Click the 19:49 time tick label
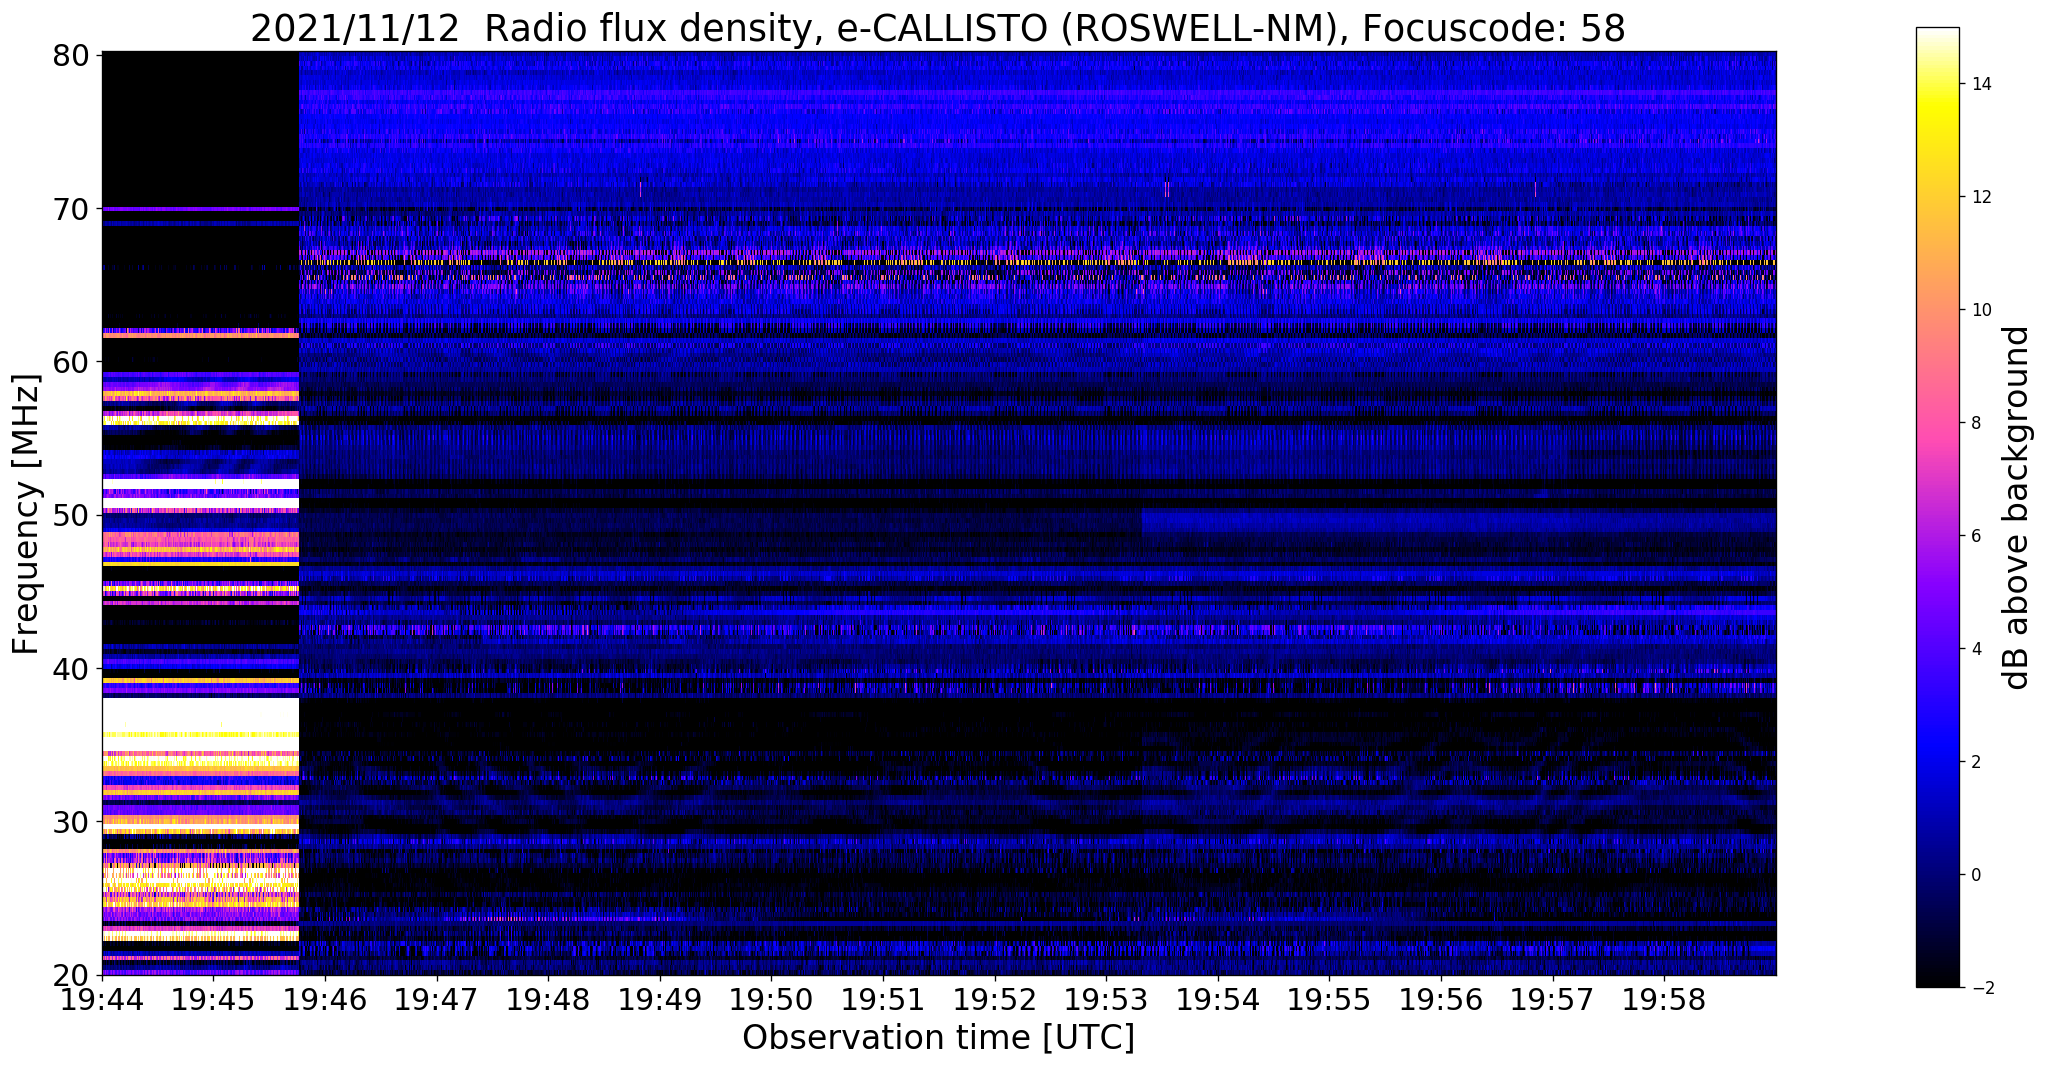The image size is (2047, 1067). click(660, 1000)
